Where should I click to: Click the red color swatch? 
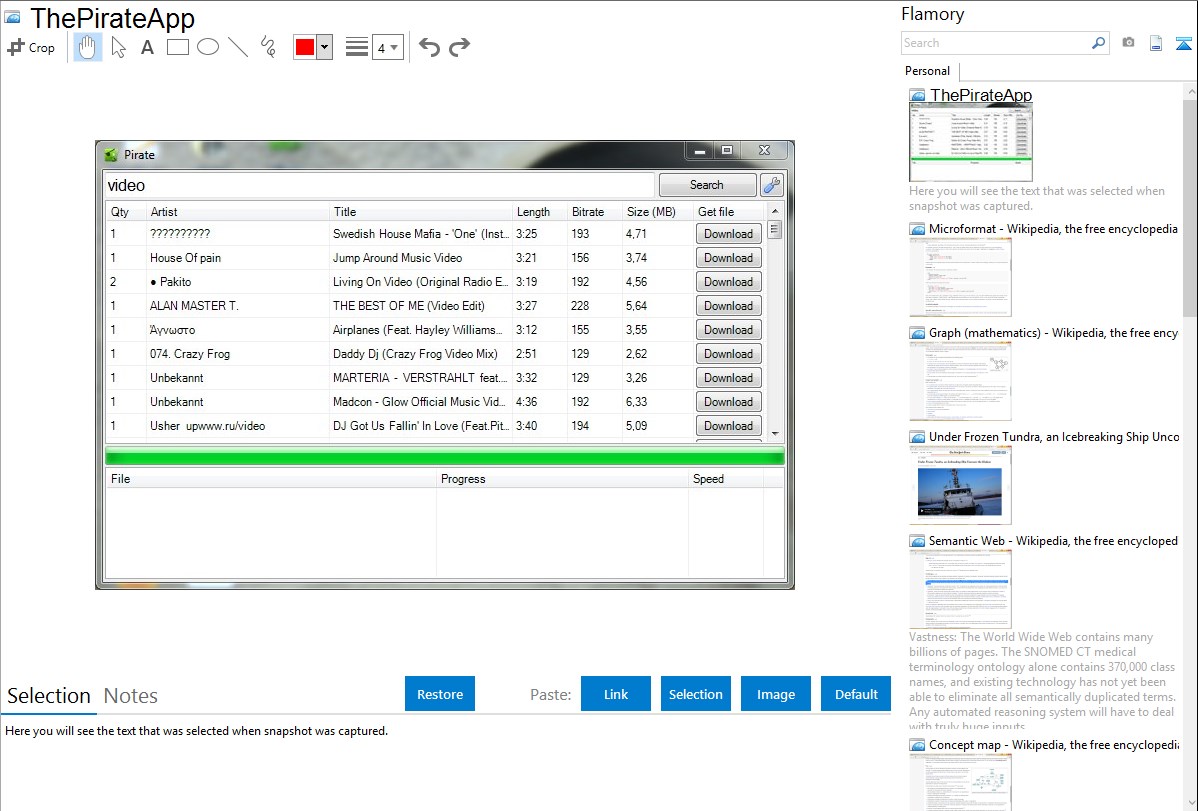point(304,47)
